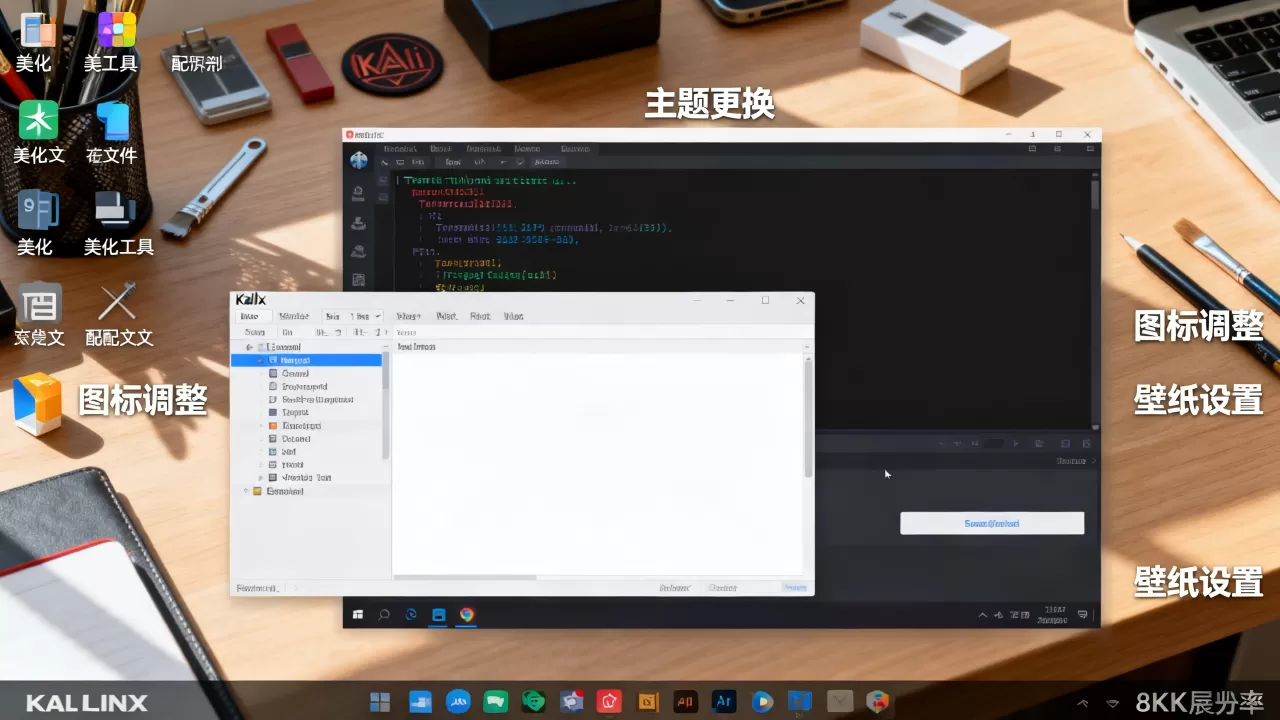Open the colorful hexagon icon in dock
This screenshot has height=720, width=1280.
877,702
